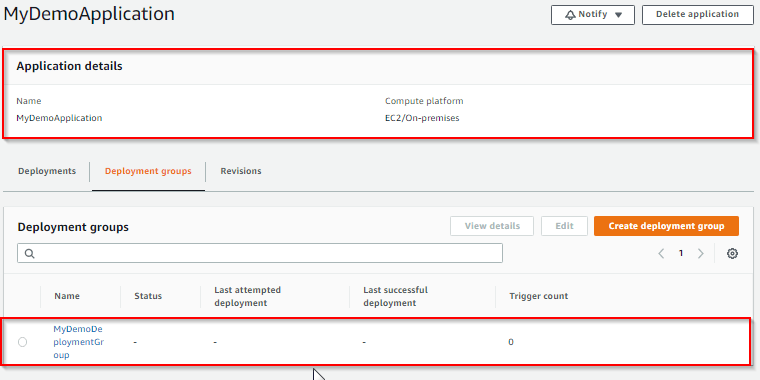Viewport: 760px width, 380px height.
Task: Click the Application details heading
Action: (69, 66)
